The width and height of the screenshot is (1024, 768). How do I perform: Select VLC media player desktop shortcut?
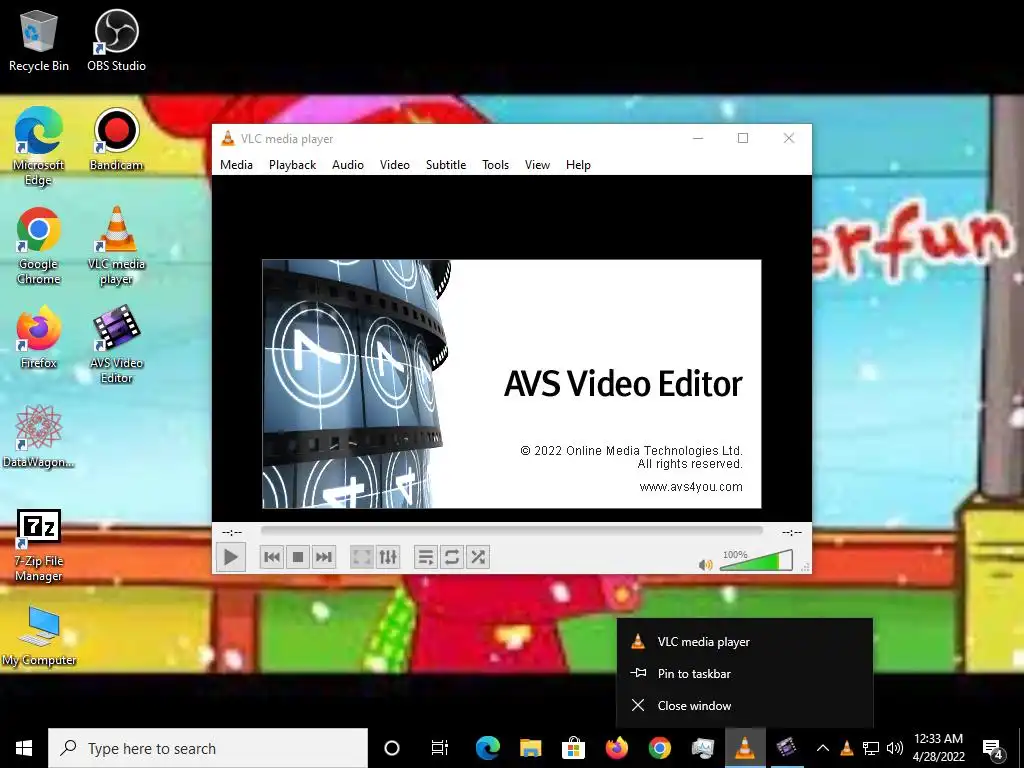point(116,246)
